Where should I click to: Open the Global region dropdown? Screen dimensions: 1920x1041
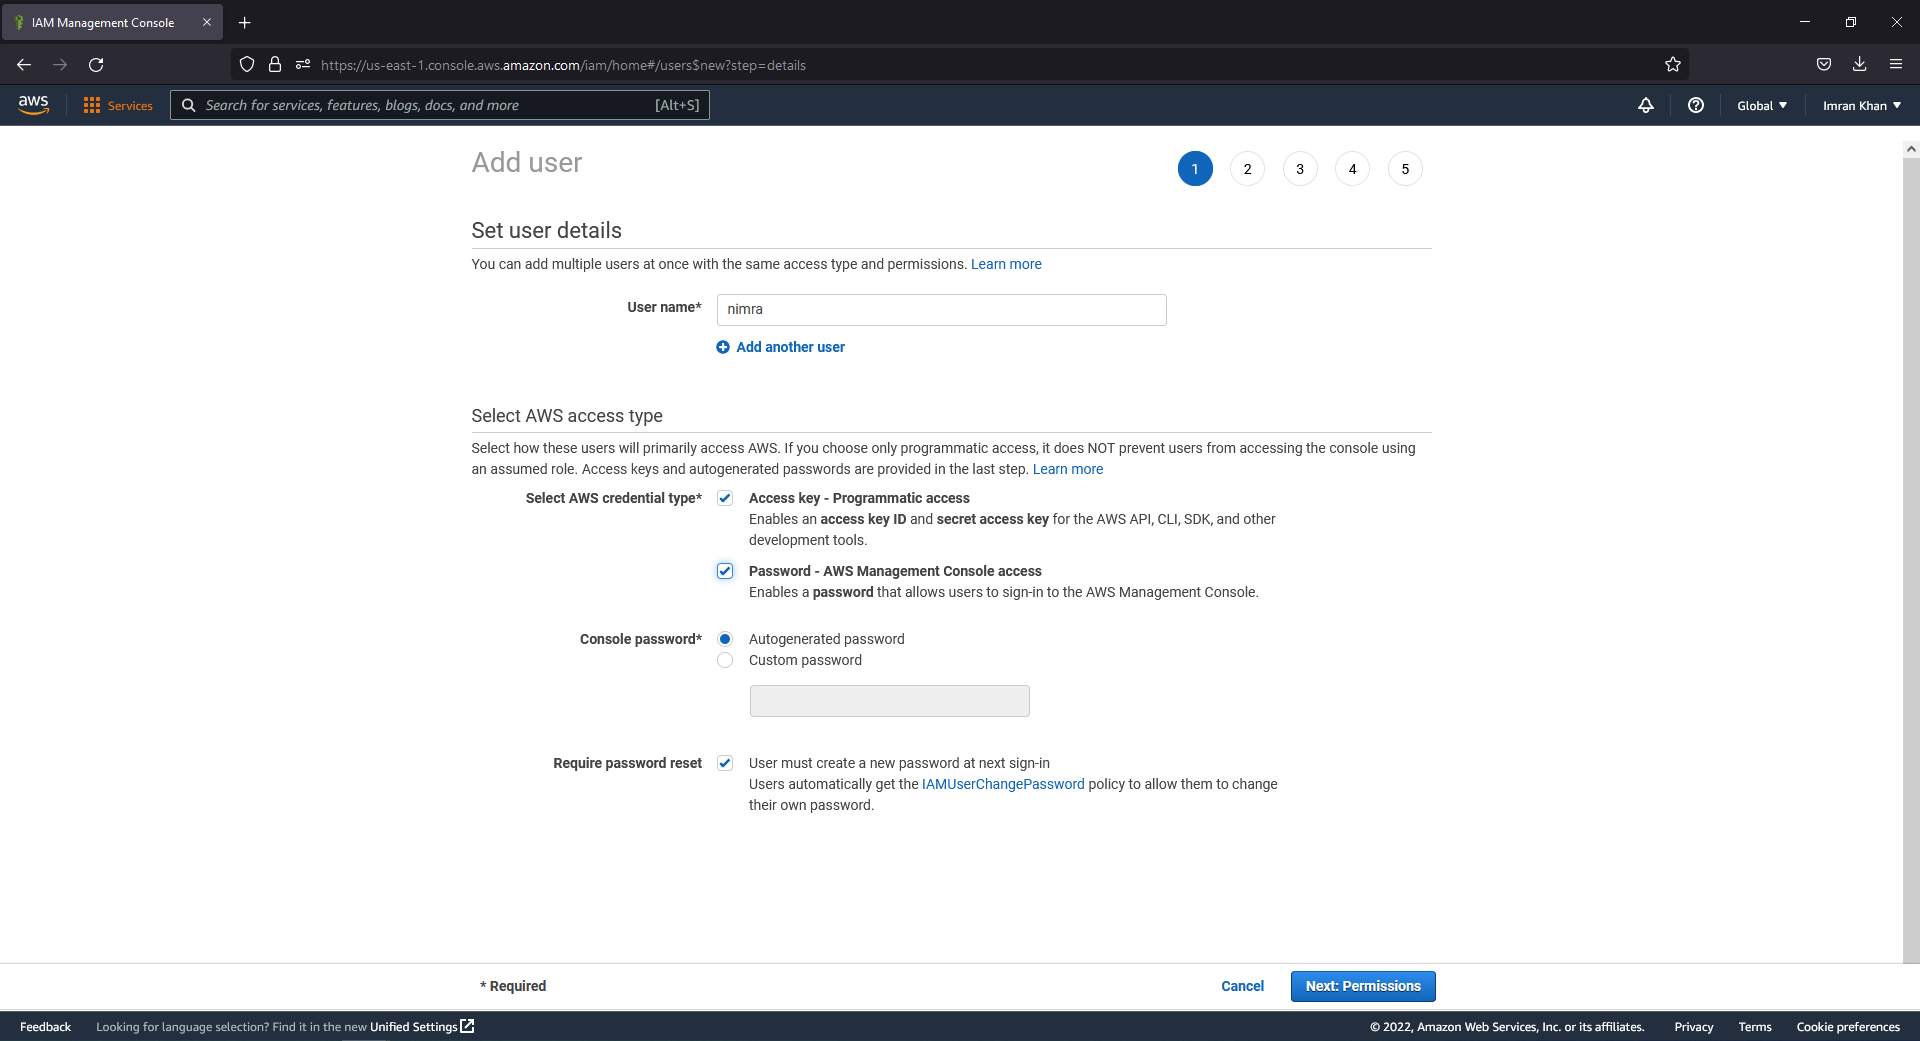1761,105
